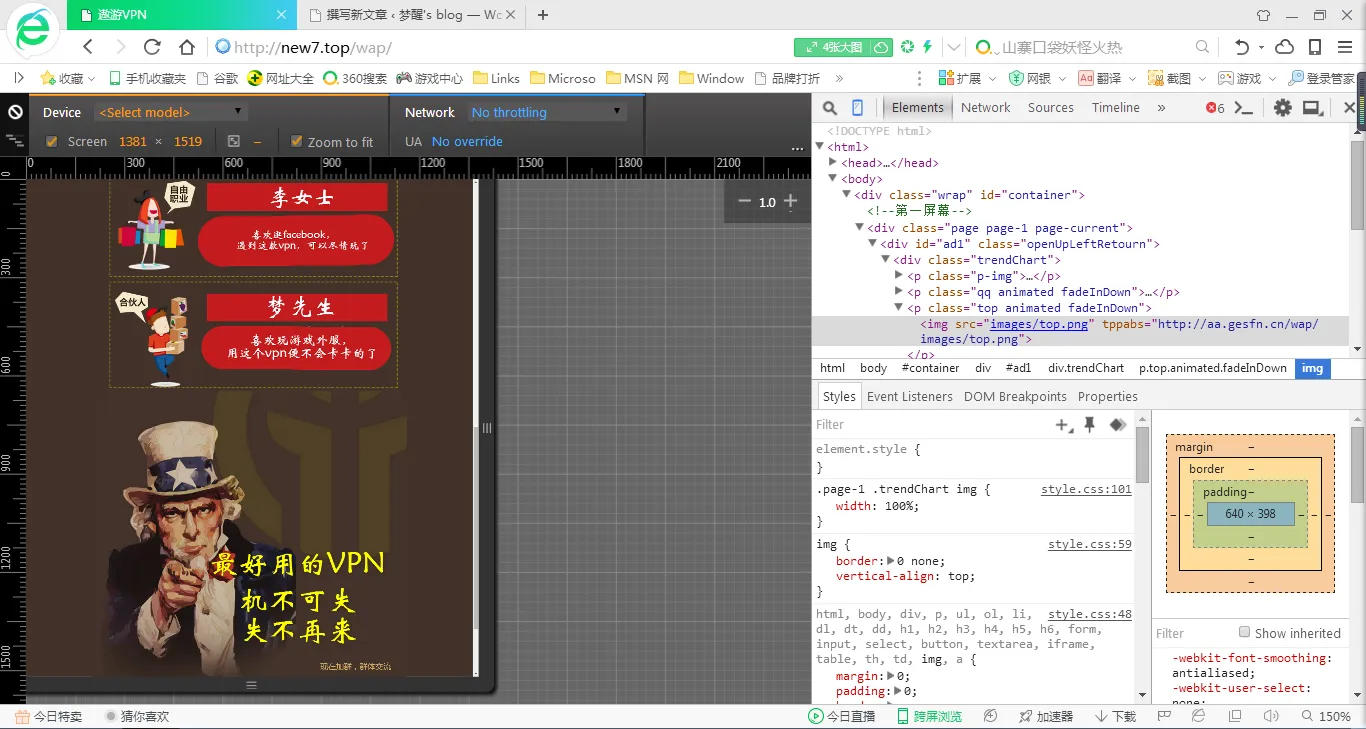Click the animations diamond icon in Styles
Screen dimensions: 1366x729
[1118, 425]
